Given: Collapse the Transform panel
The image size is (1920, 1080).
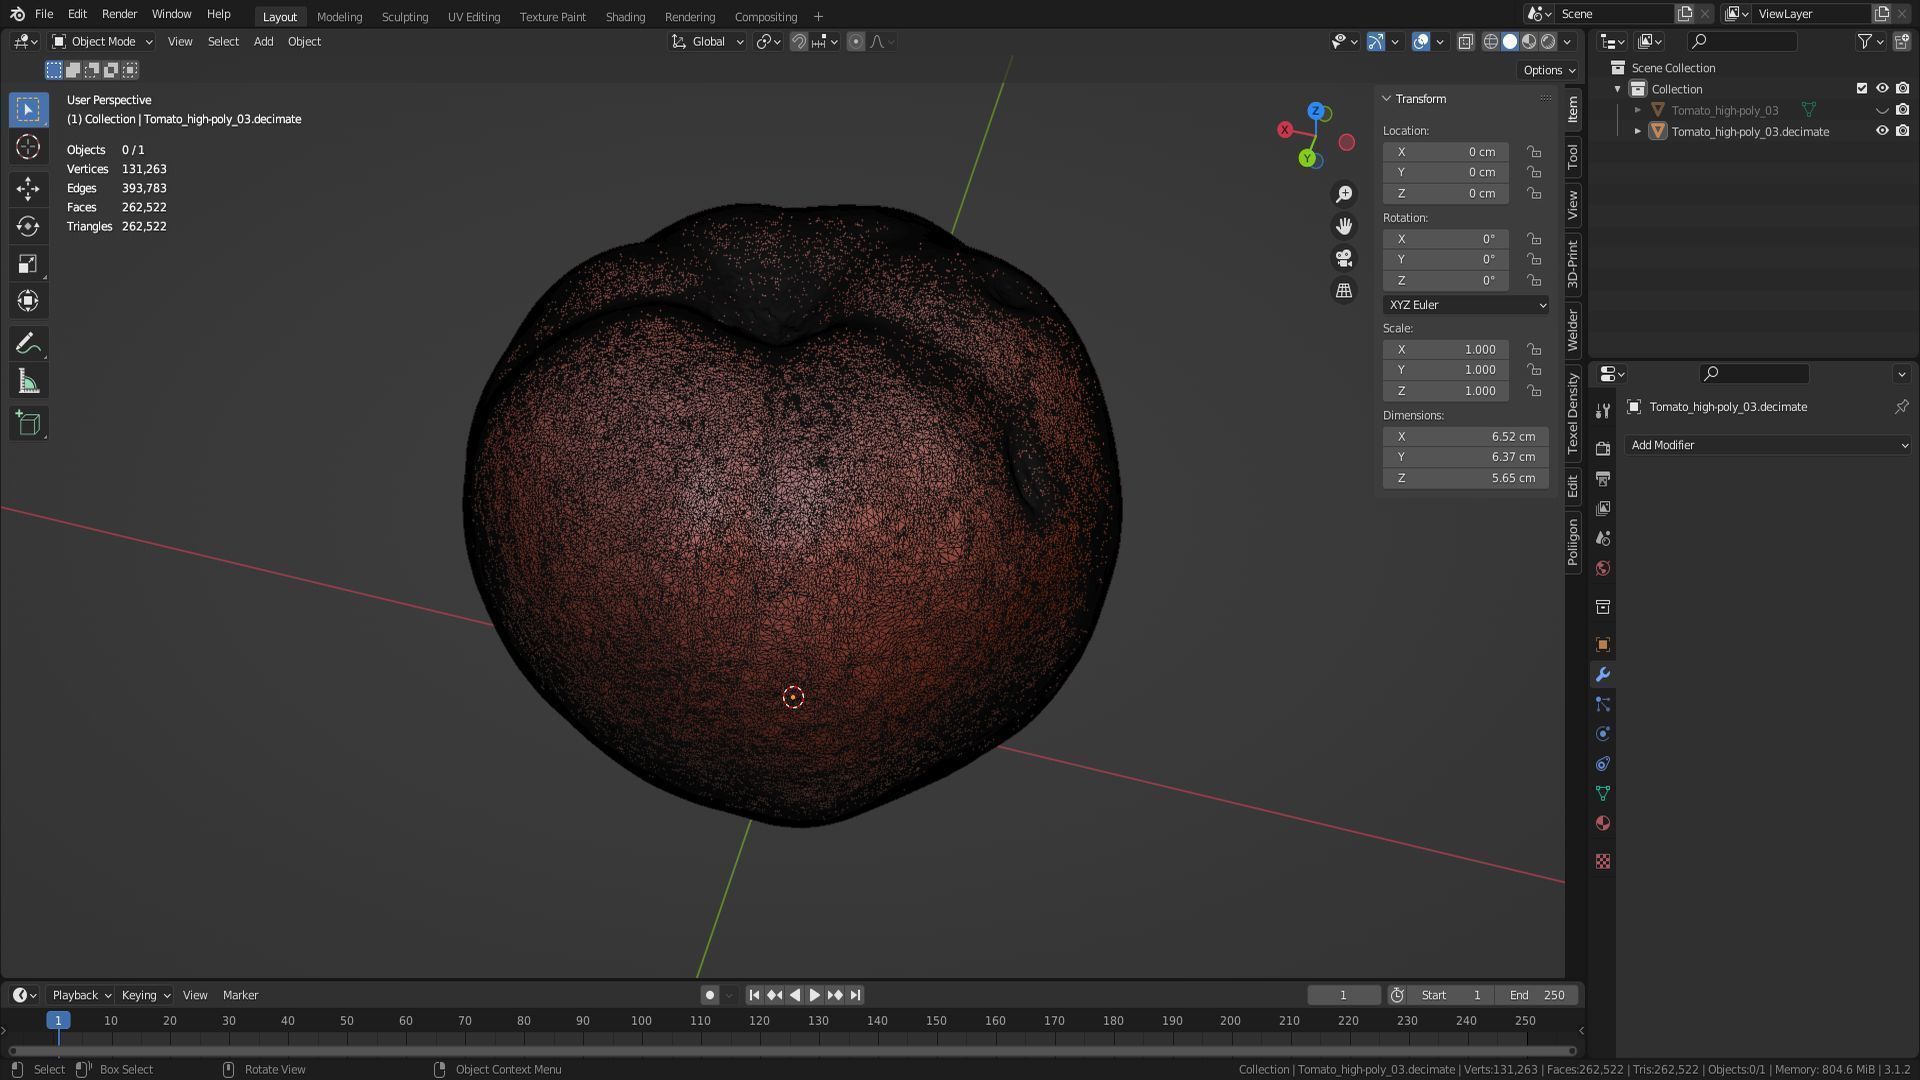Looking at the screenshot, I should [1387, 99].
